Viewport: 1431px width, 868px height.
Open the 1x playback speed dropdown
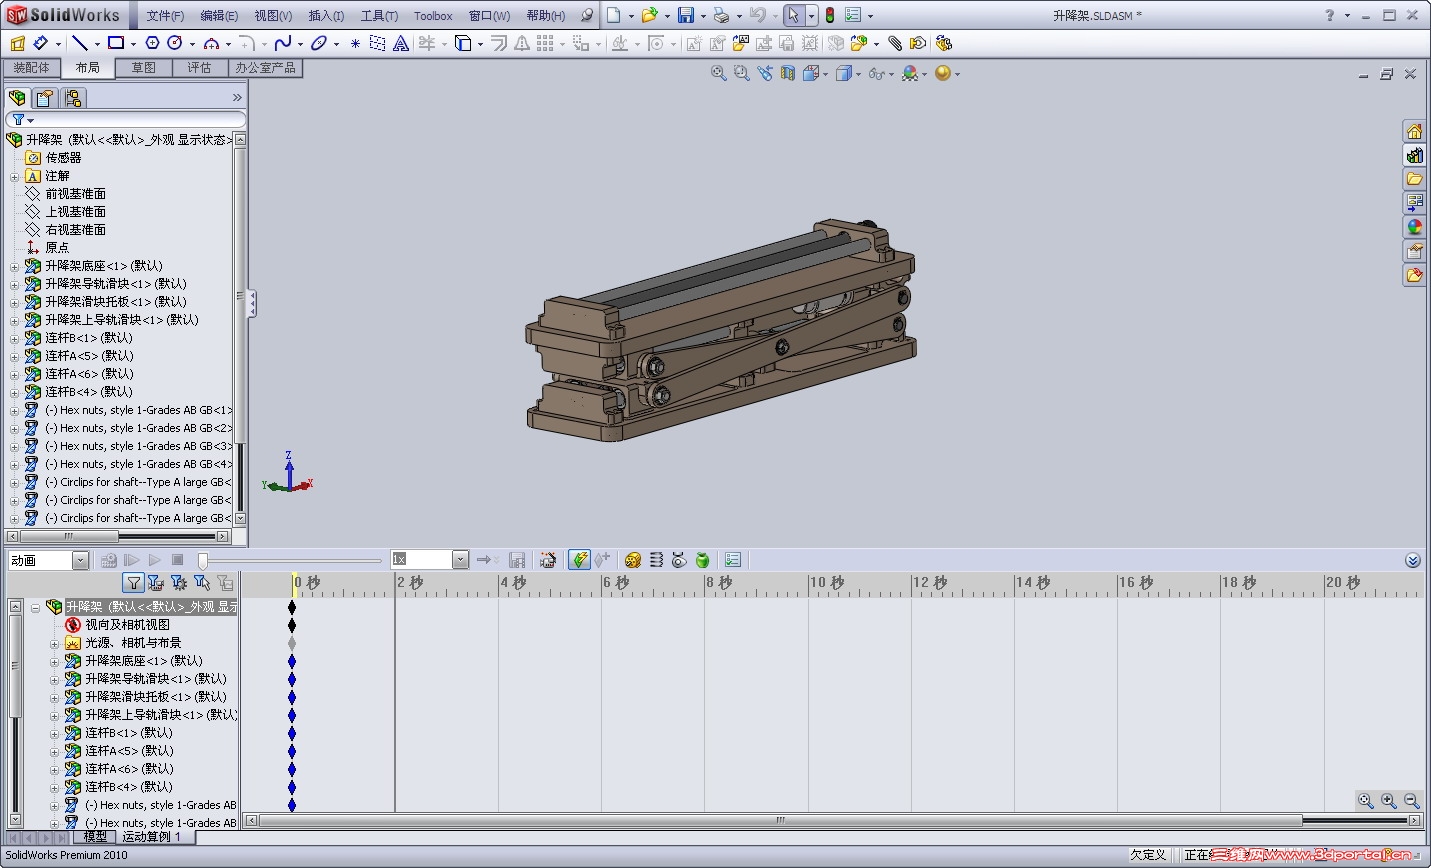pyautogui.click(x=460, y=560)
